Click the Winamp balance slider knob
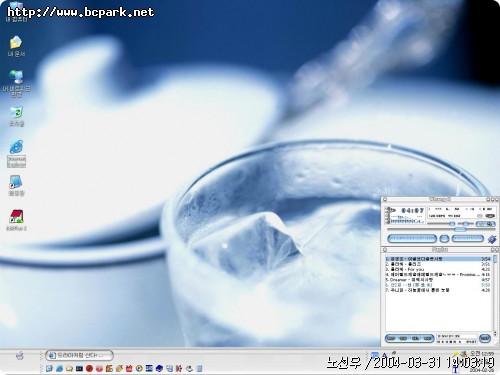 click(x=466, y=224)
